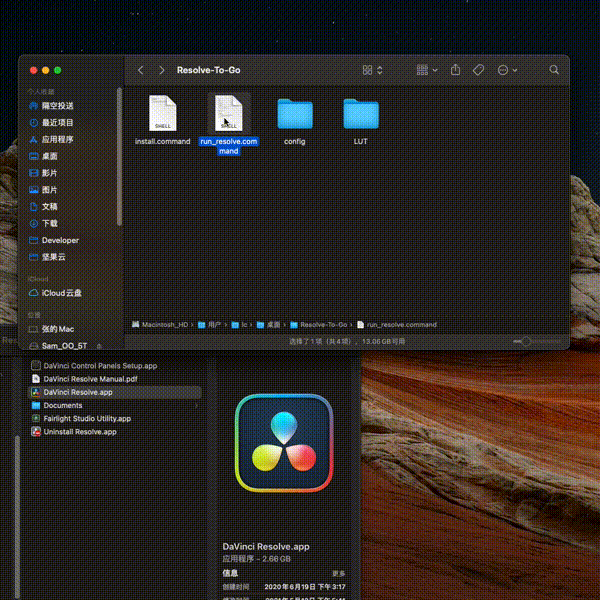Eject the Sam_OO_5T drive
This screenshot has width=600, height=600.
pos(99,346)
